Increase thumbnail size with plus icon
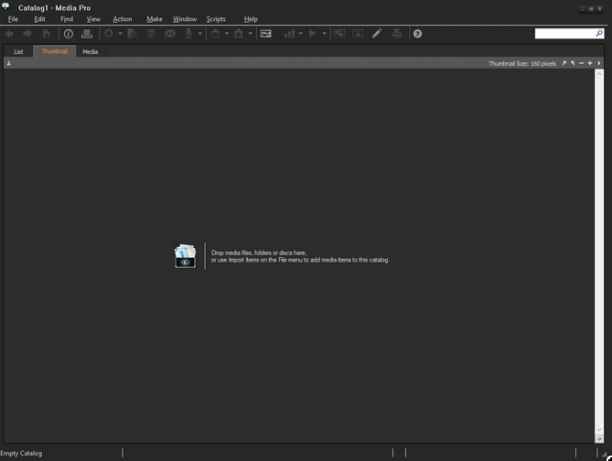This screenshot has width=612, height=461. (x=590, y=63)
